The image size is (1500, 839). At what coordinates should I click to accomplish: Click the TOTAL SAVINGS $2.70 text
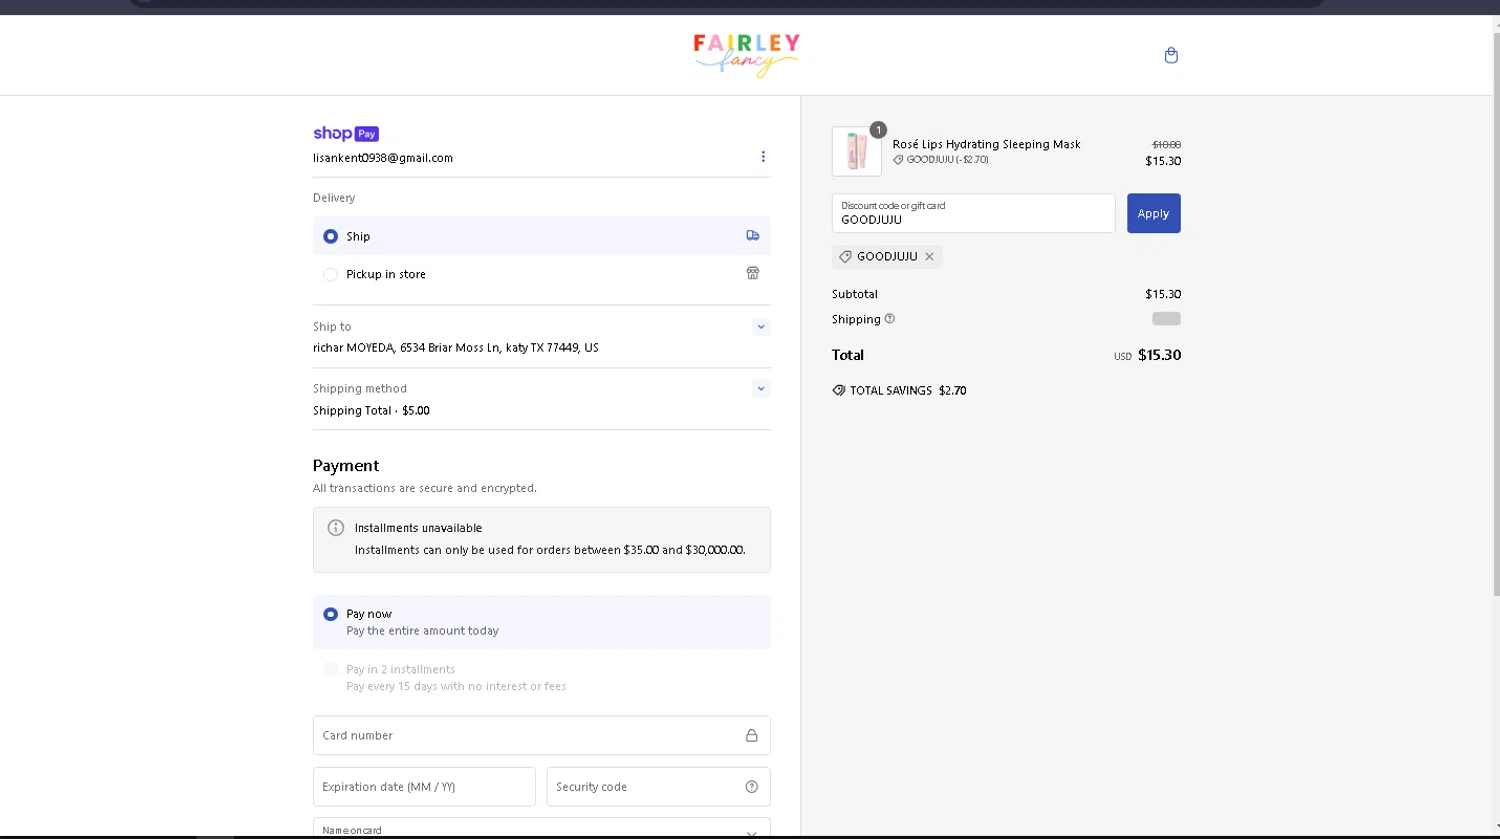tap(907, 391)
